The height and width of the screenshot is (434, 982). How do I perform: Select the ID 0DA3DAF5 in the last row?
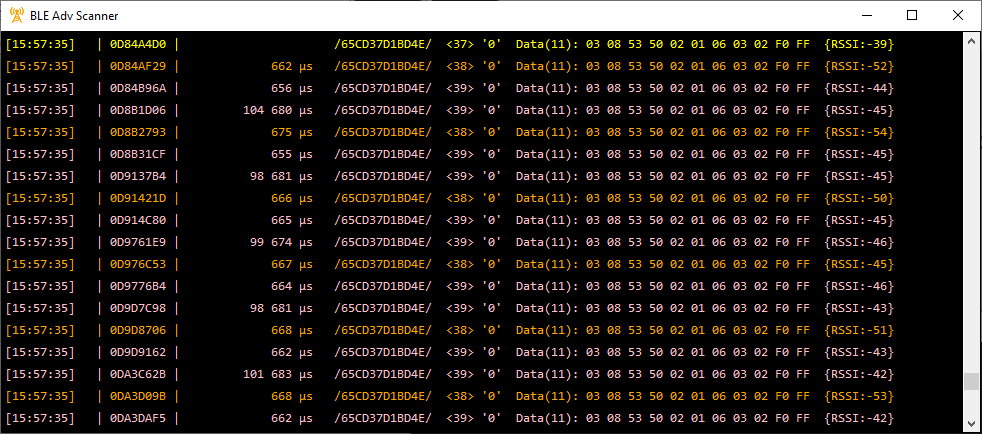click(x=138, y=418)
